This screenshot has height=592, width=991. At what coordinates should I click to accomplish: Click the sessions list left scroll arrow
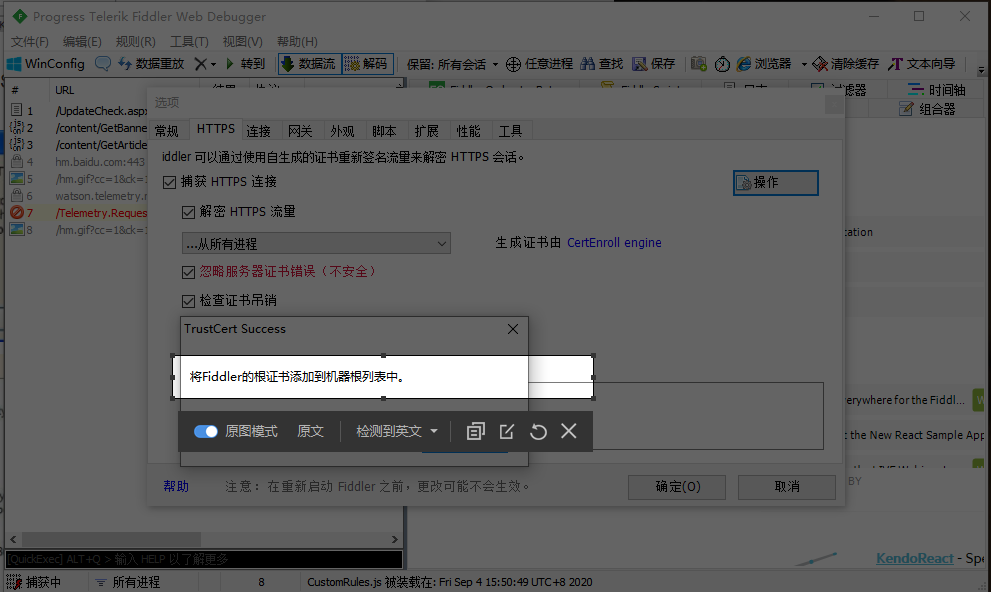(x=13, y=539)
